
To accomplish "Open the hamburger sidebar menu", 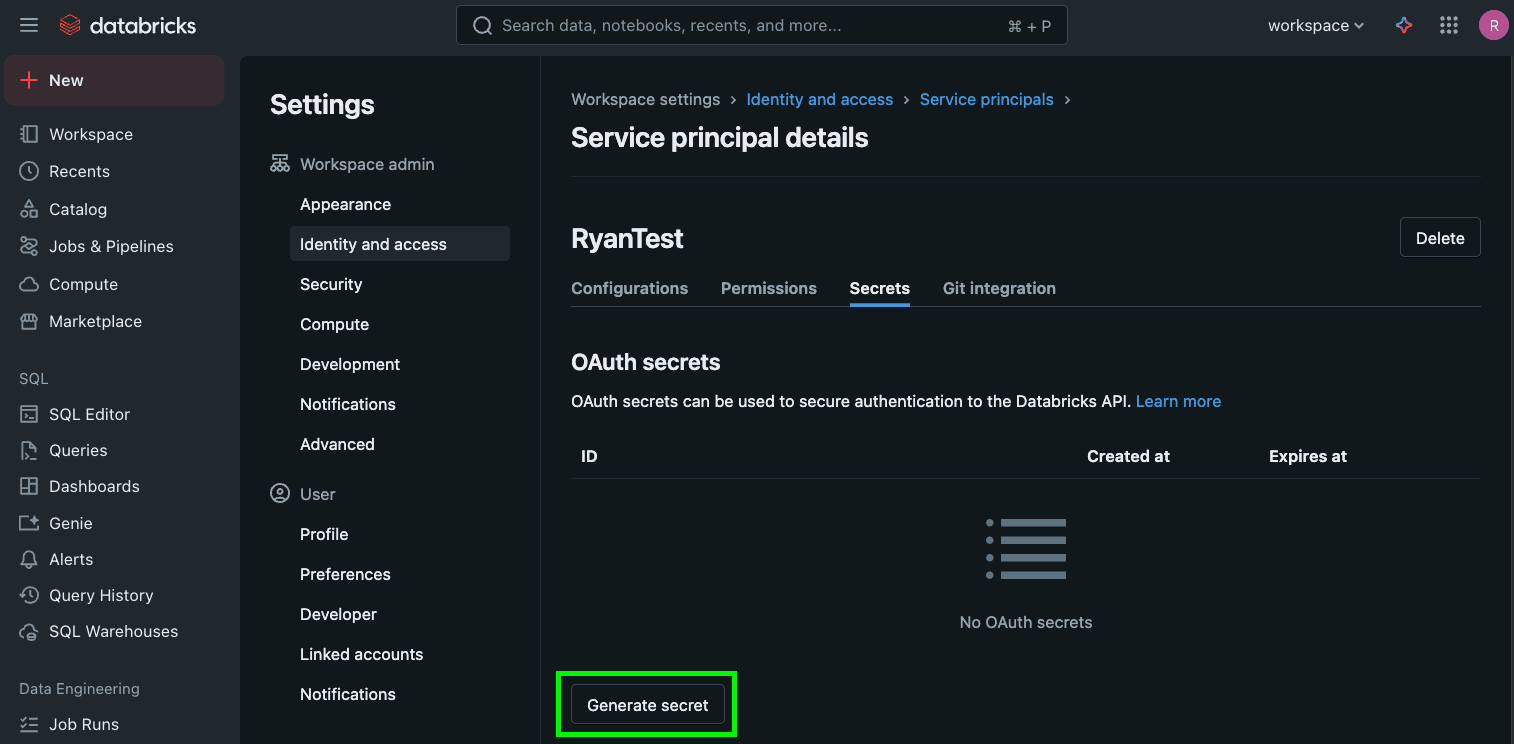I will (x=29, y=25).
